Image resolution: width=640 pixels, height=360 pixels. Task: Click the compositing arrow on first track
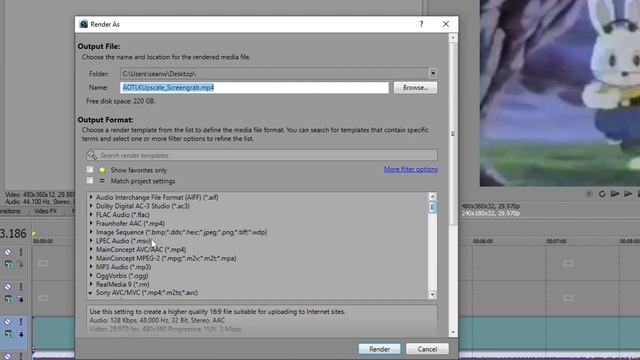(x=21, y=264)
